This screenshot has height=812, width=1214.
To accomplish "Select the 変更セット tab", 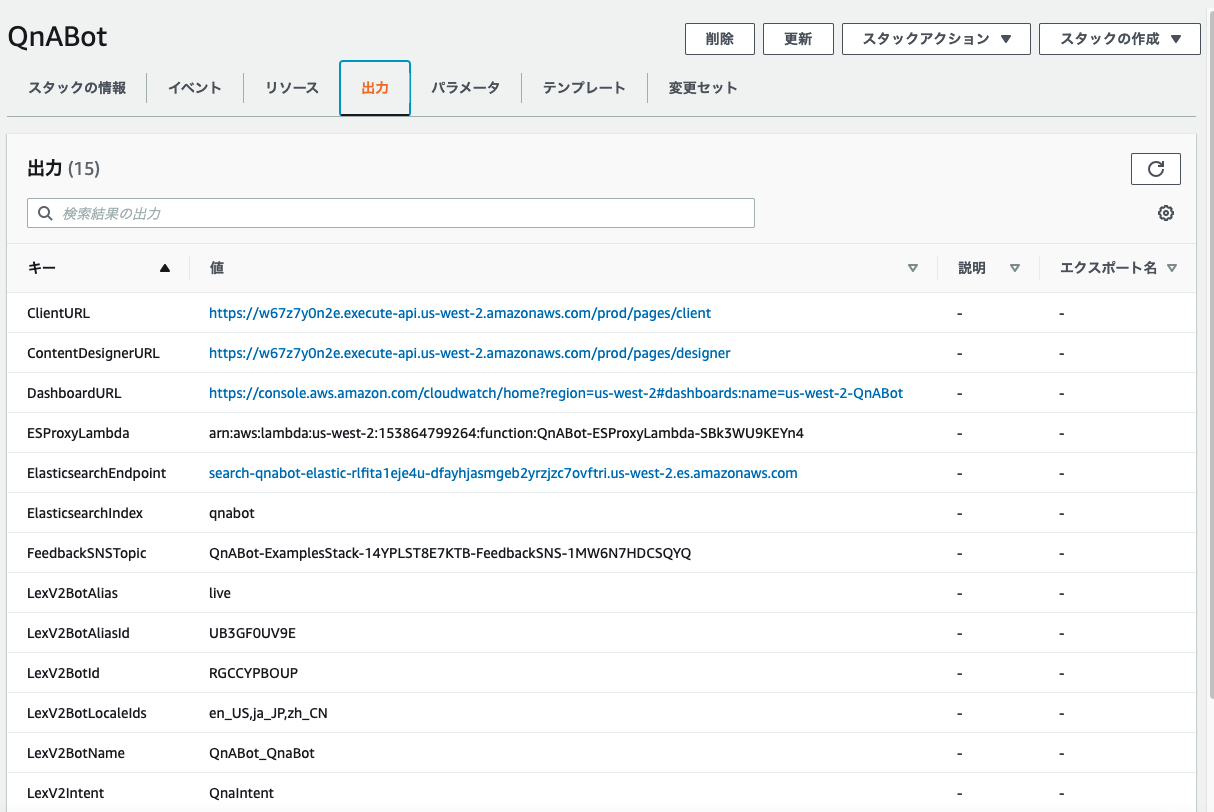I will [x=703, y=88].
